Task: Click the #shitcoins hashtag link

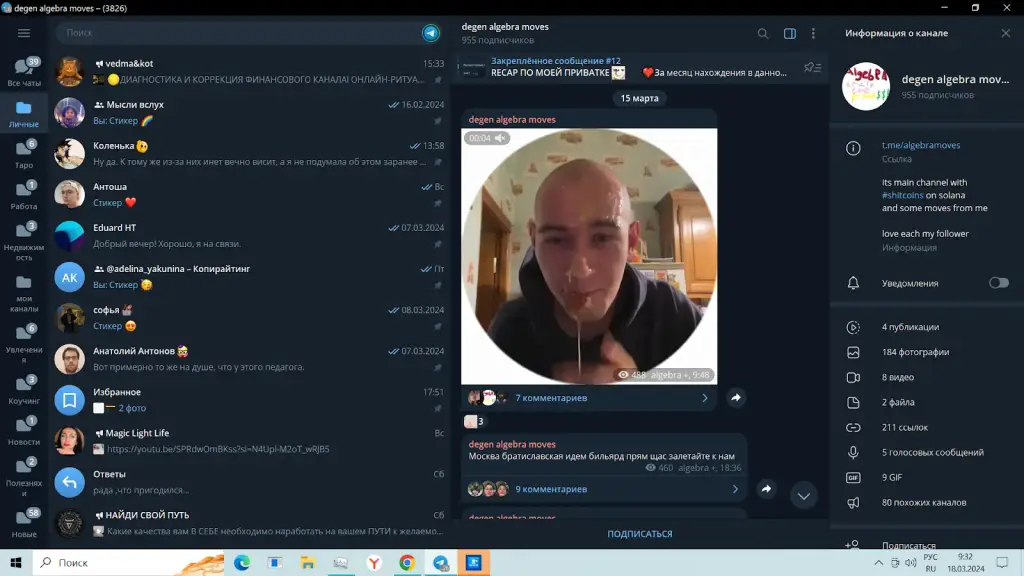Action: click(x=903, y=195)
